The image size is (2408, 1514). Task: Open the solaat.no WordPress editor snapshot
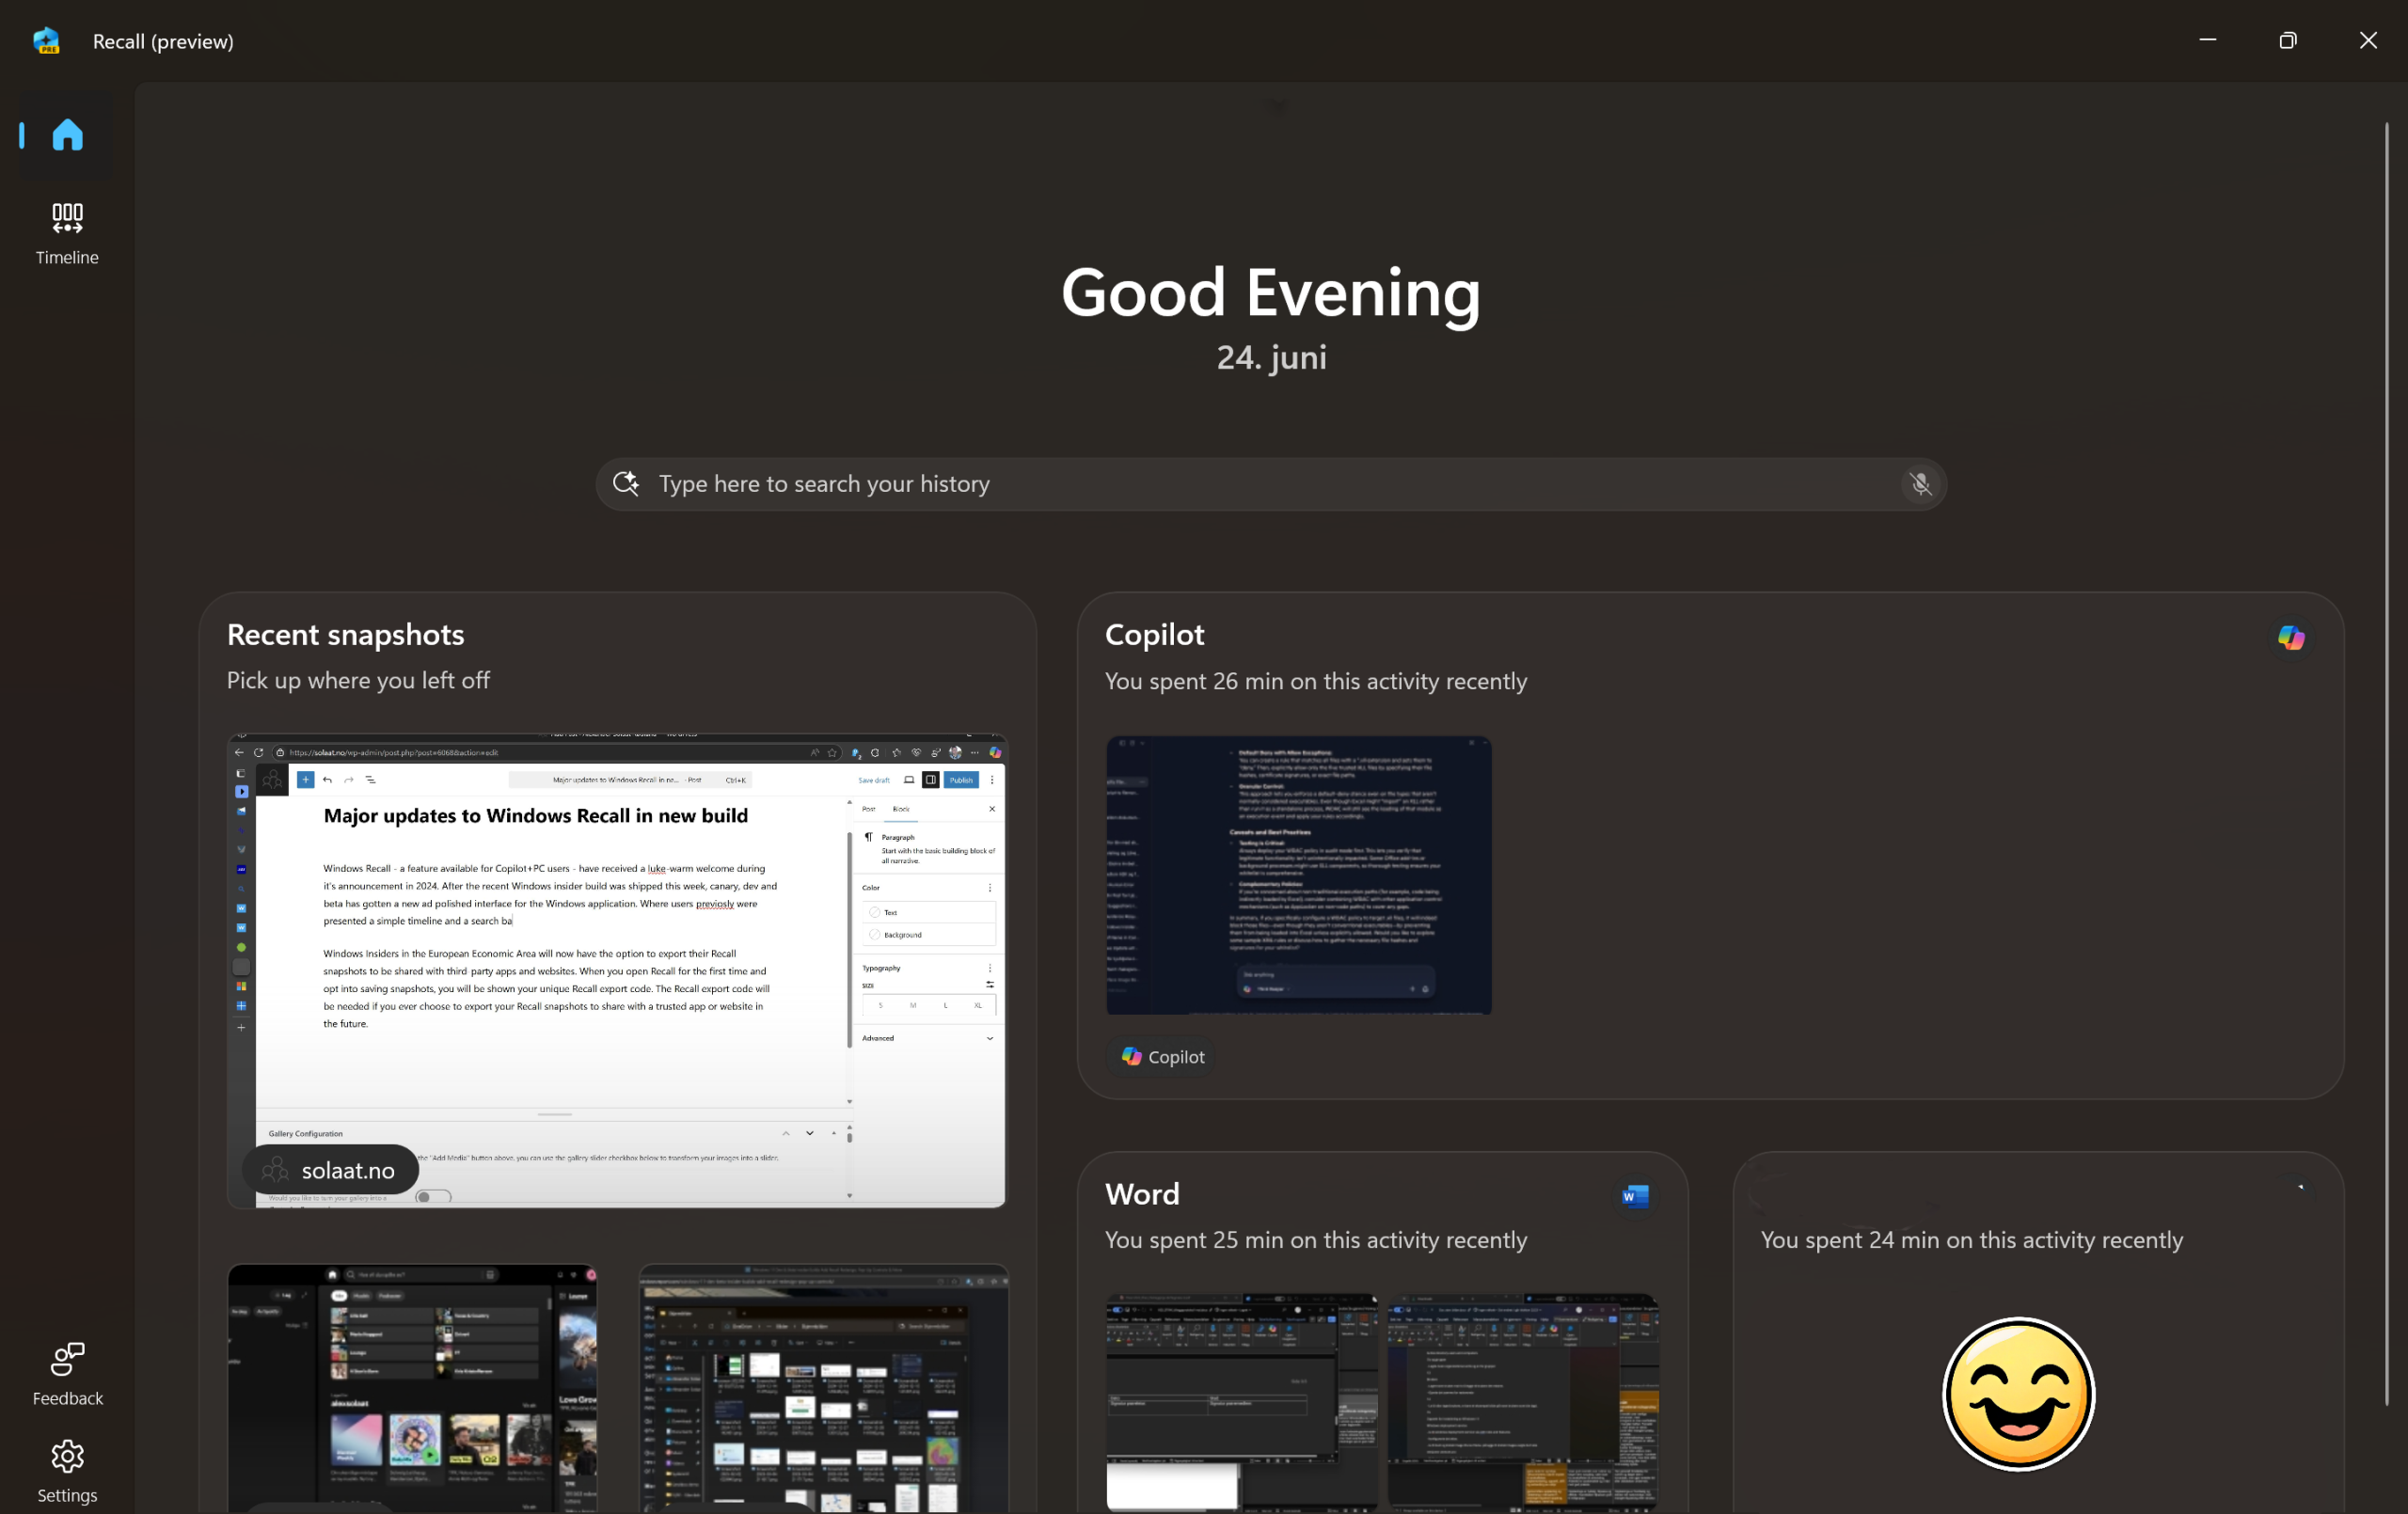[617, 970]
